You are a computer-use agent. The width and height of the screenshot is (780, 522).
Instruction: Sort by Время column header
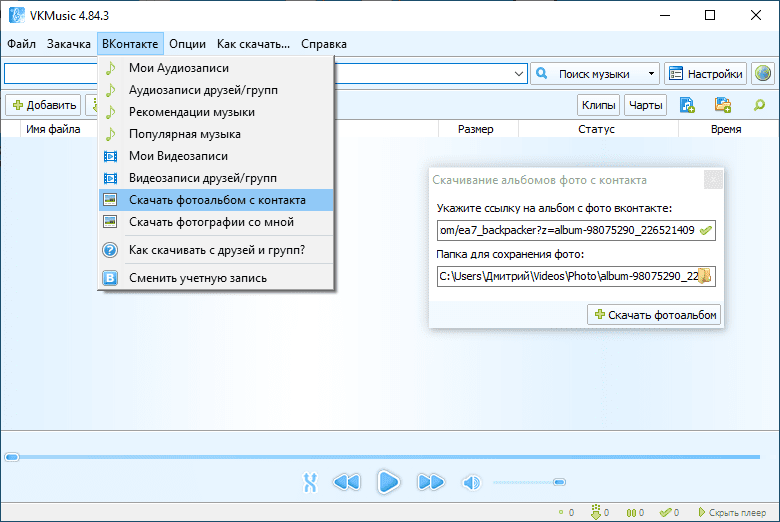[726, 129]
